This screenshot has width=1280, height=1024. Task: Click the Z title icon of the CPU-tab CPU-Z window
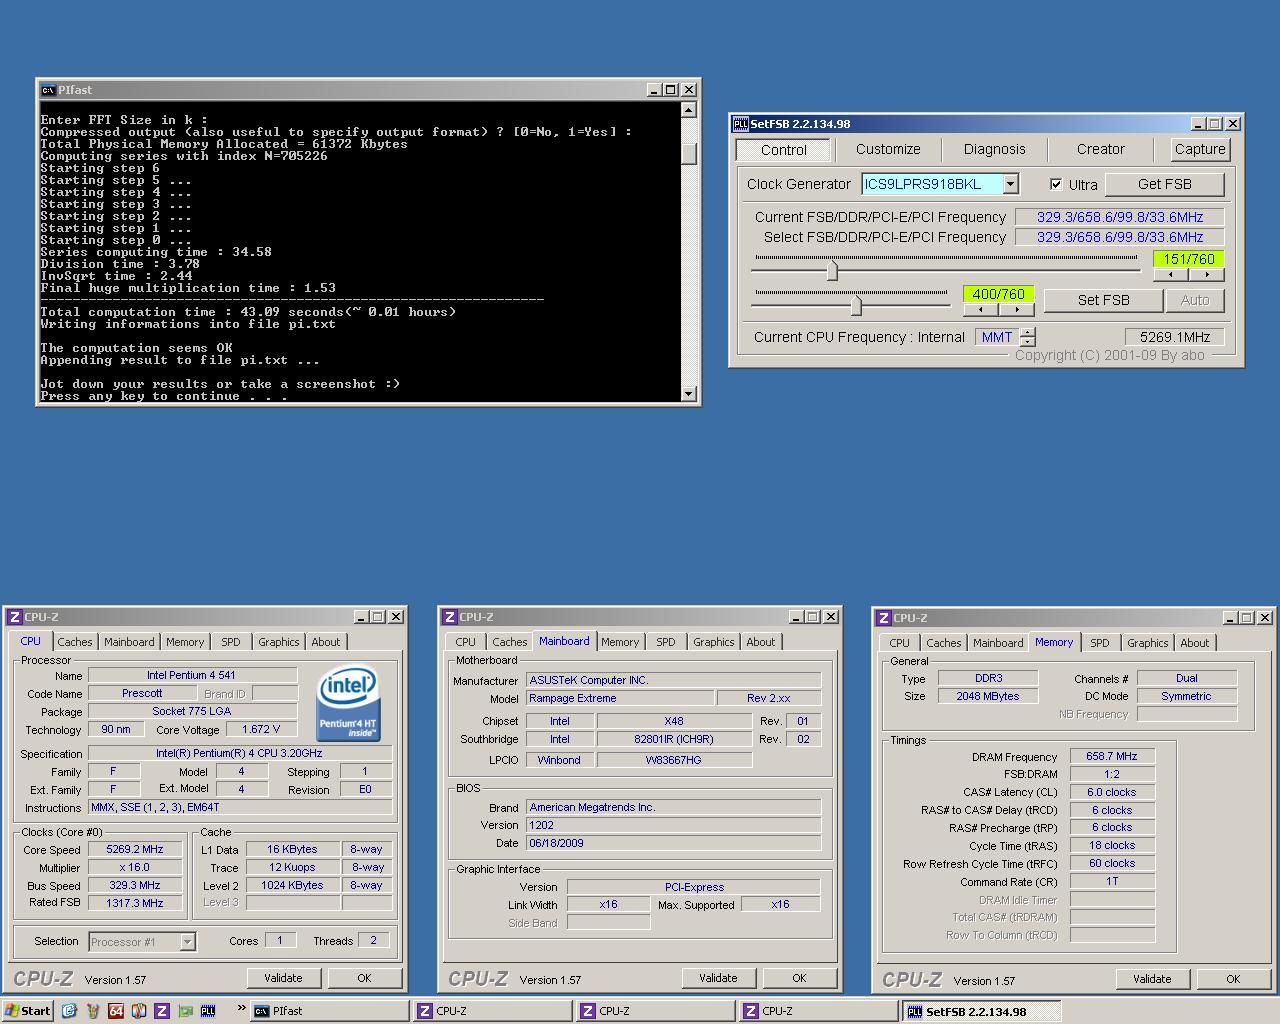pos(15,617)
